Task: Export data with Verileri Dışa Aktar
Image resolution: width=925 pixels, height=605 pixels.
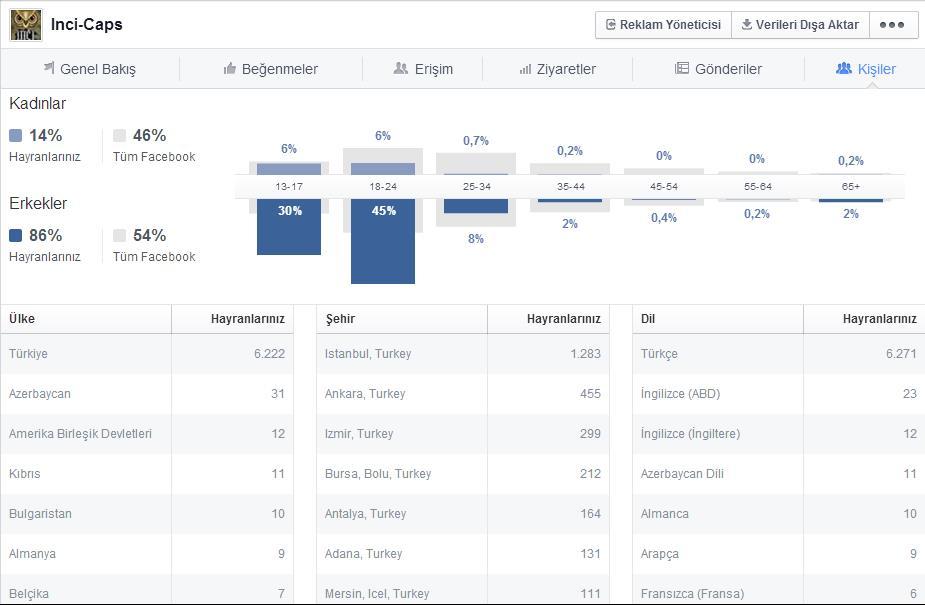Action: point(800,25)
